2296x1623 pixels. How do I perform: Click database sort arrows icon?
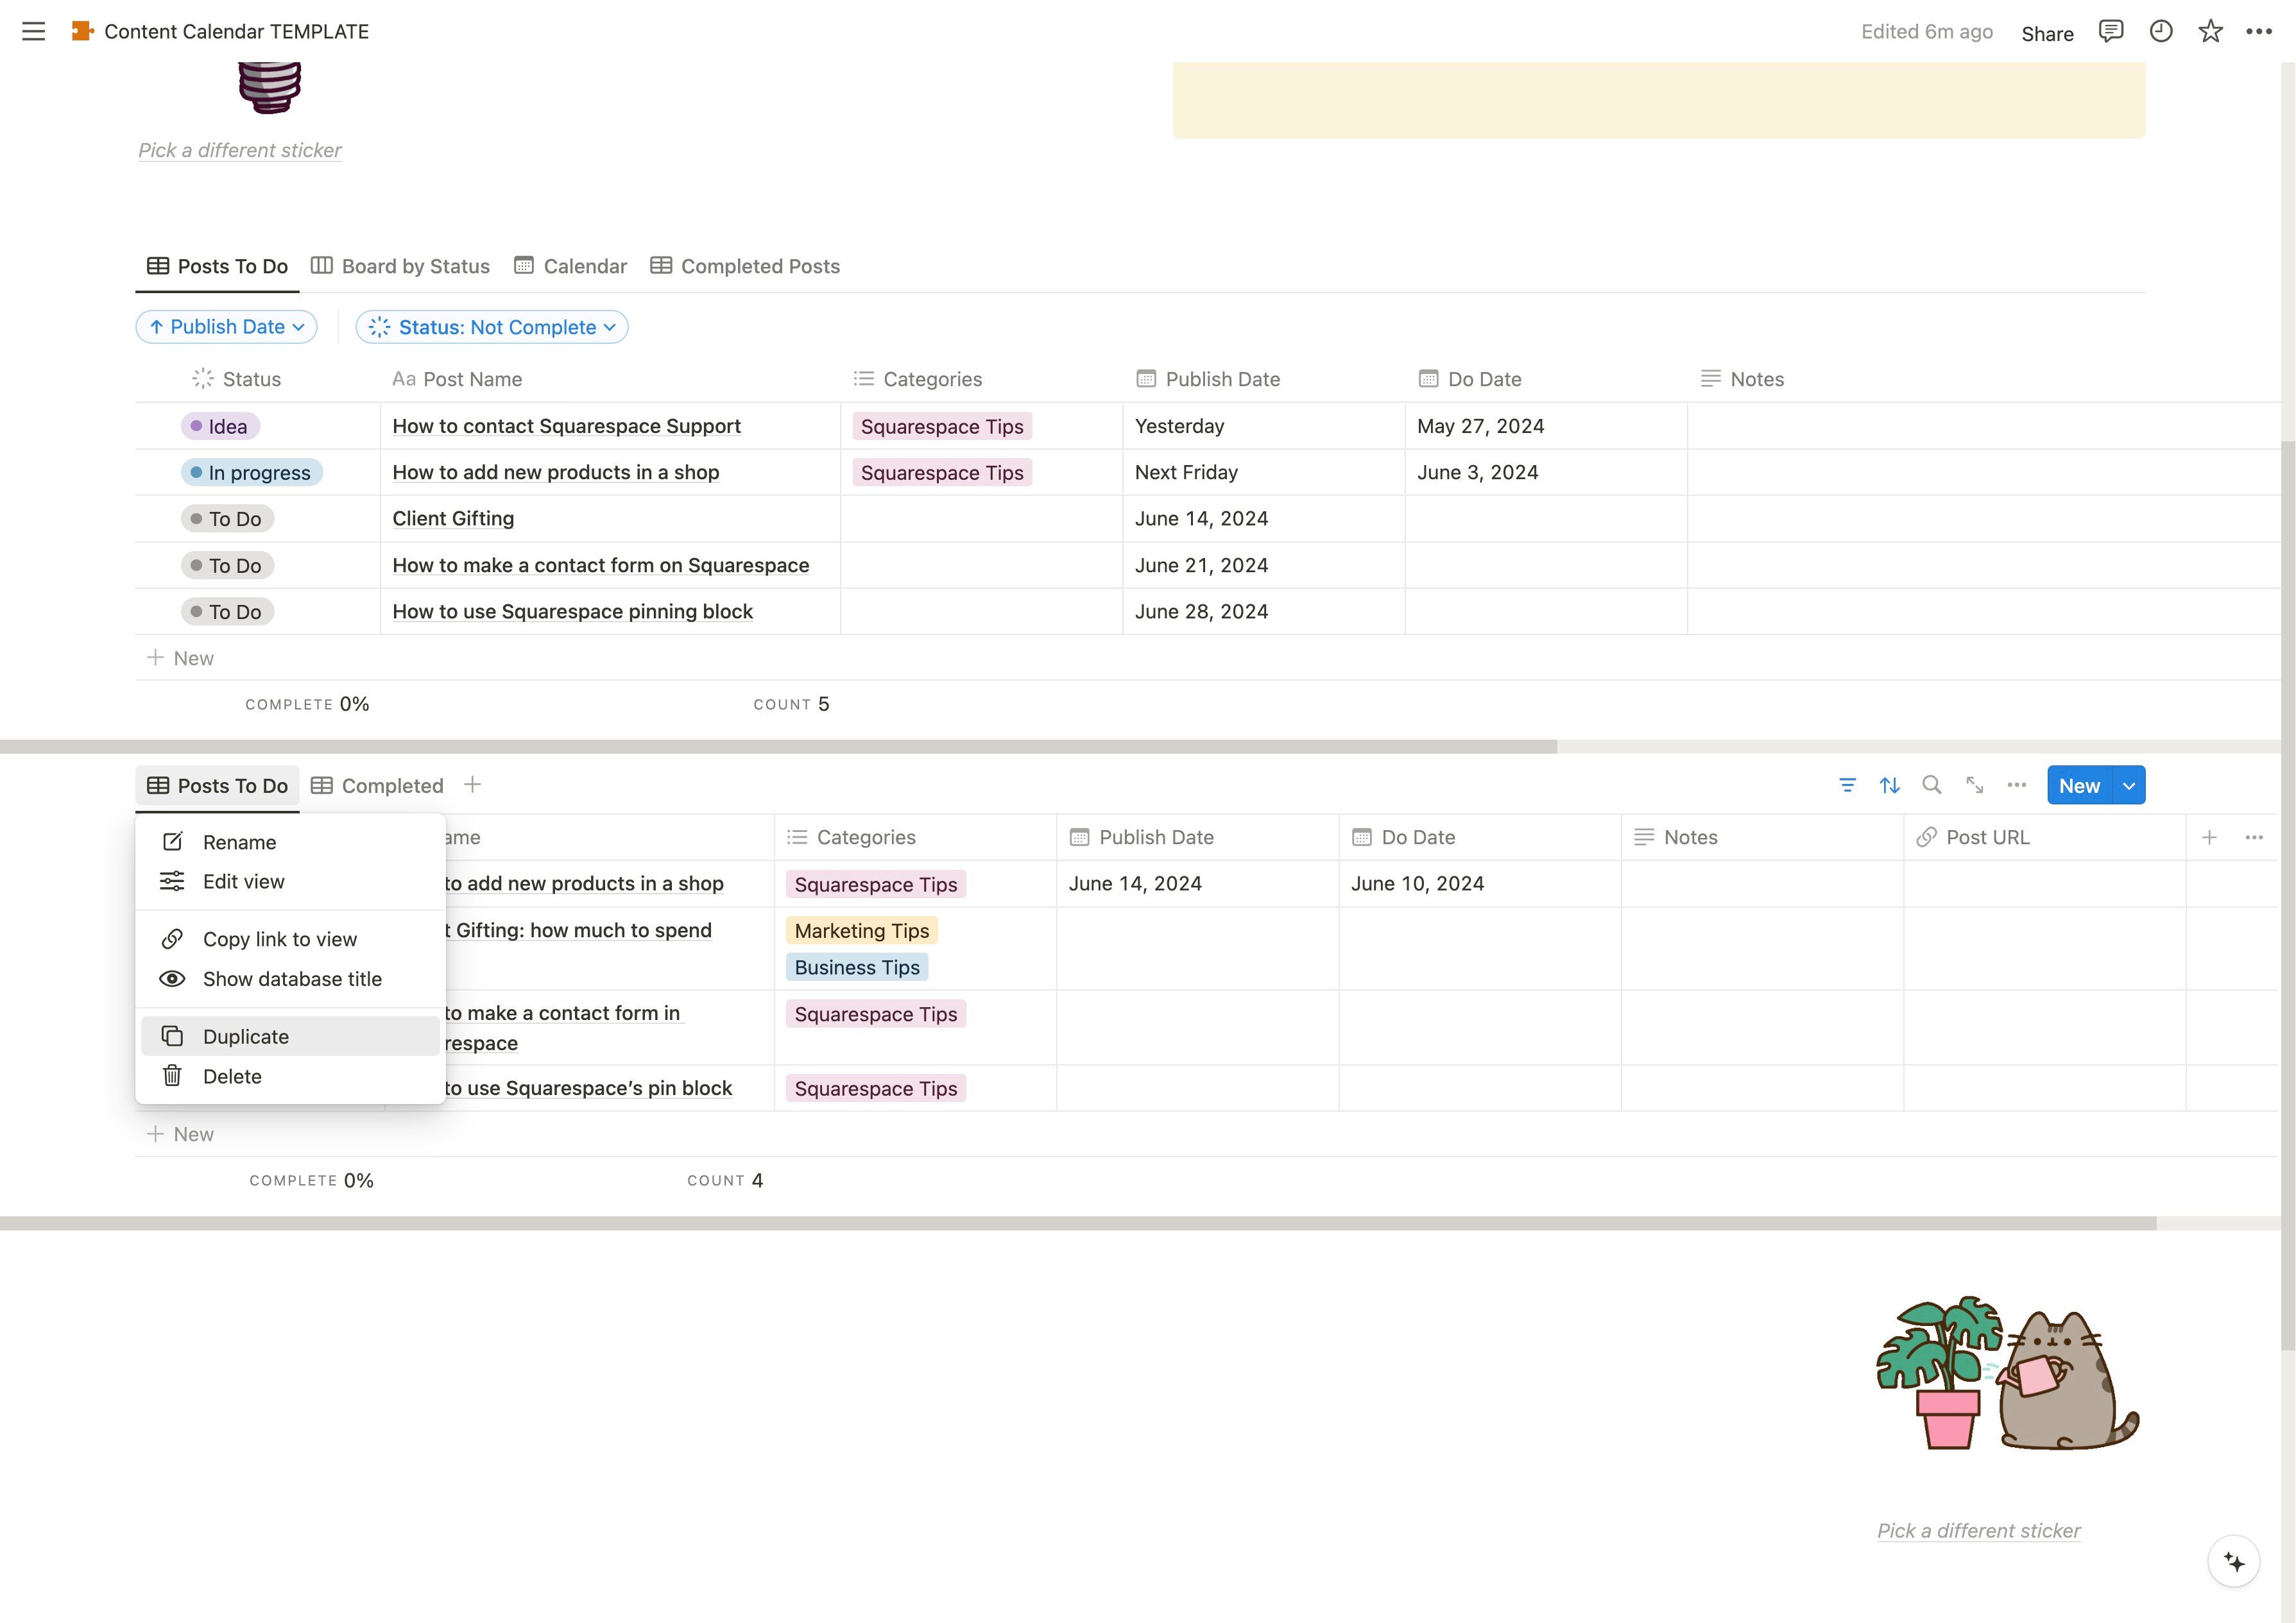(1889, 785)
